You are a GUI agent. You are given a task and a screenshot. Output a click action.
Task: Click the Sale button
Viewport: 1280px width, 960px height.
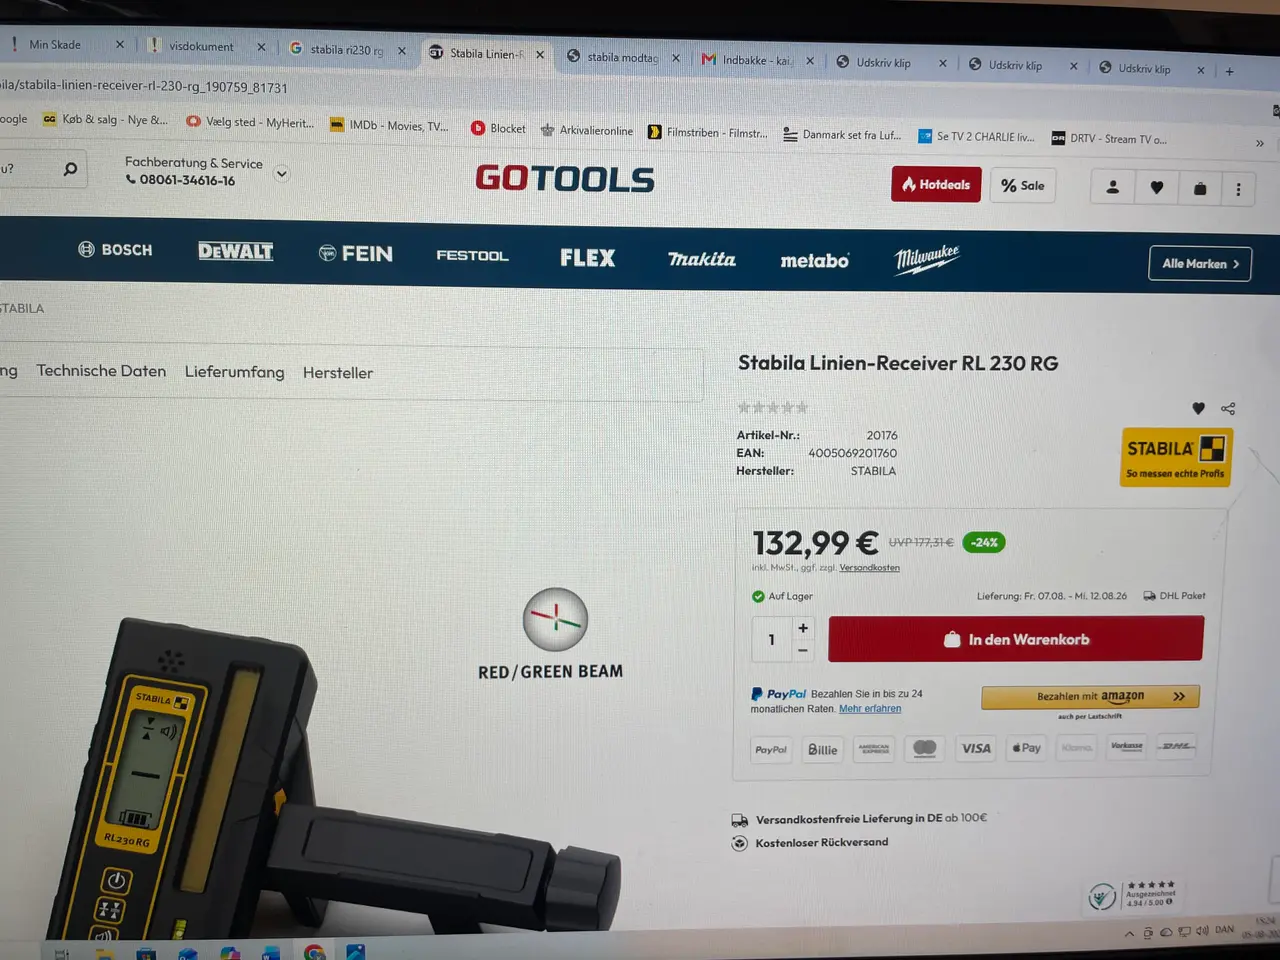click(x=1023, y=186)
